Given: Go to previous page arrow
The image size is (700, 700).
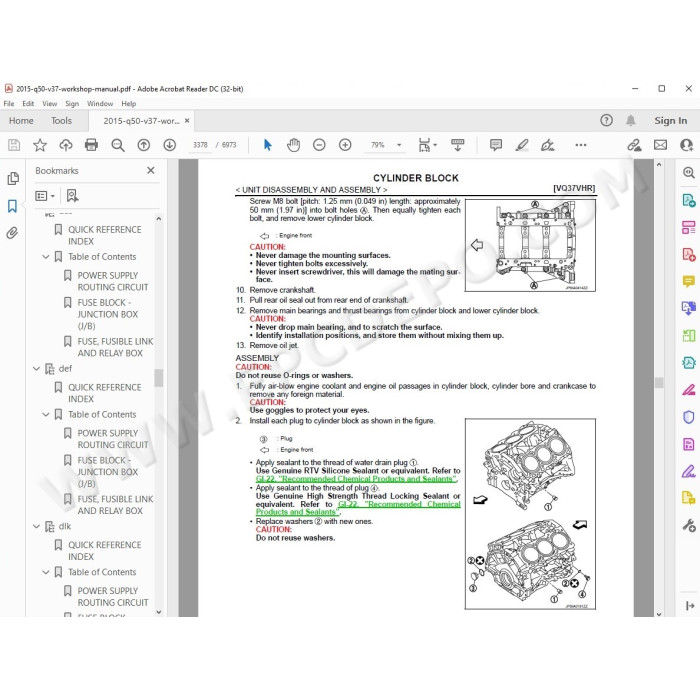Looking at the screenshot, I should coord(144,145).
